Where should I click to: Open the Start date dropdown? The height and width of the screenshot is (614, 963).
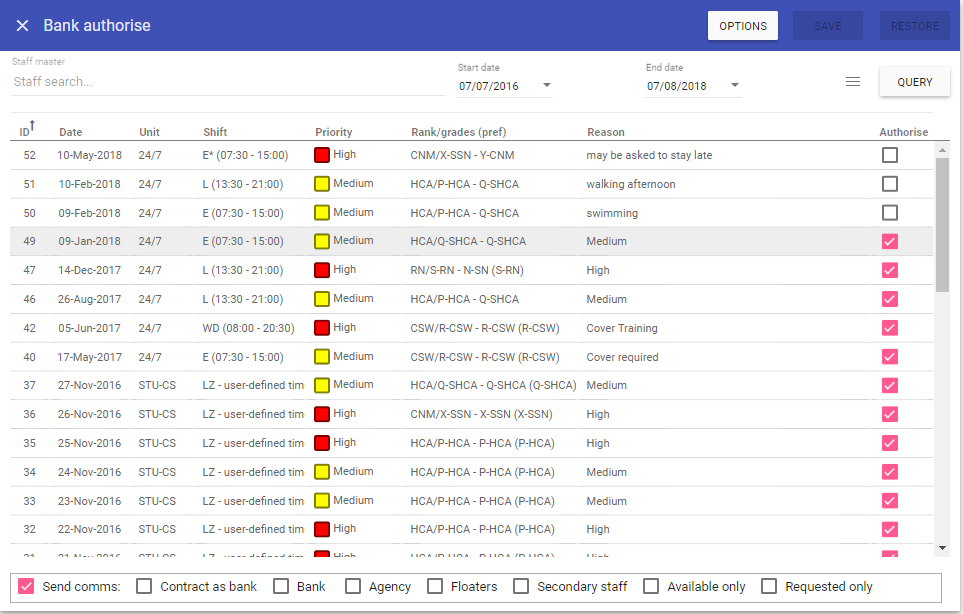click(547, 85)
